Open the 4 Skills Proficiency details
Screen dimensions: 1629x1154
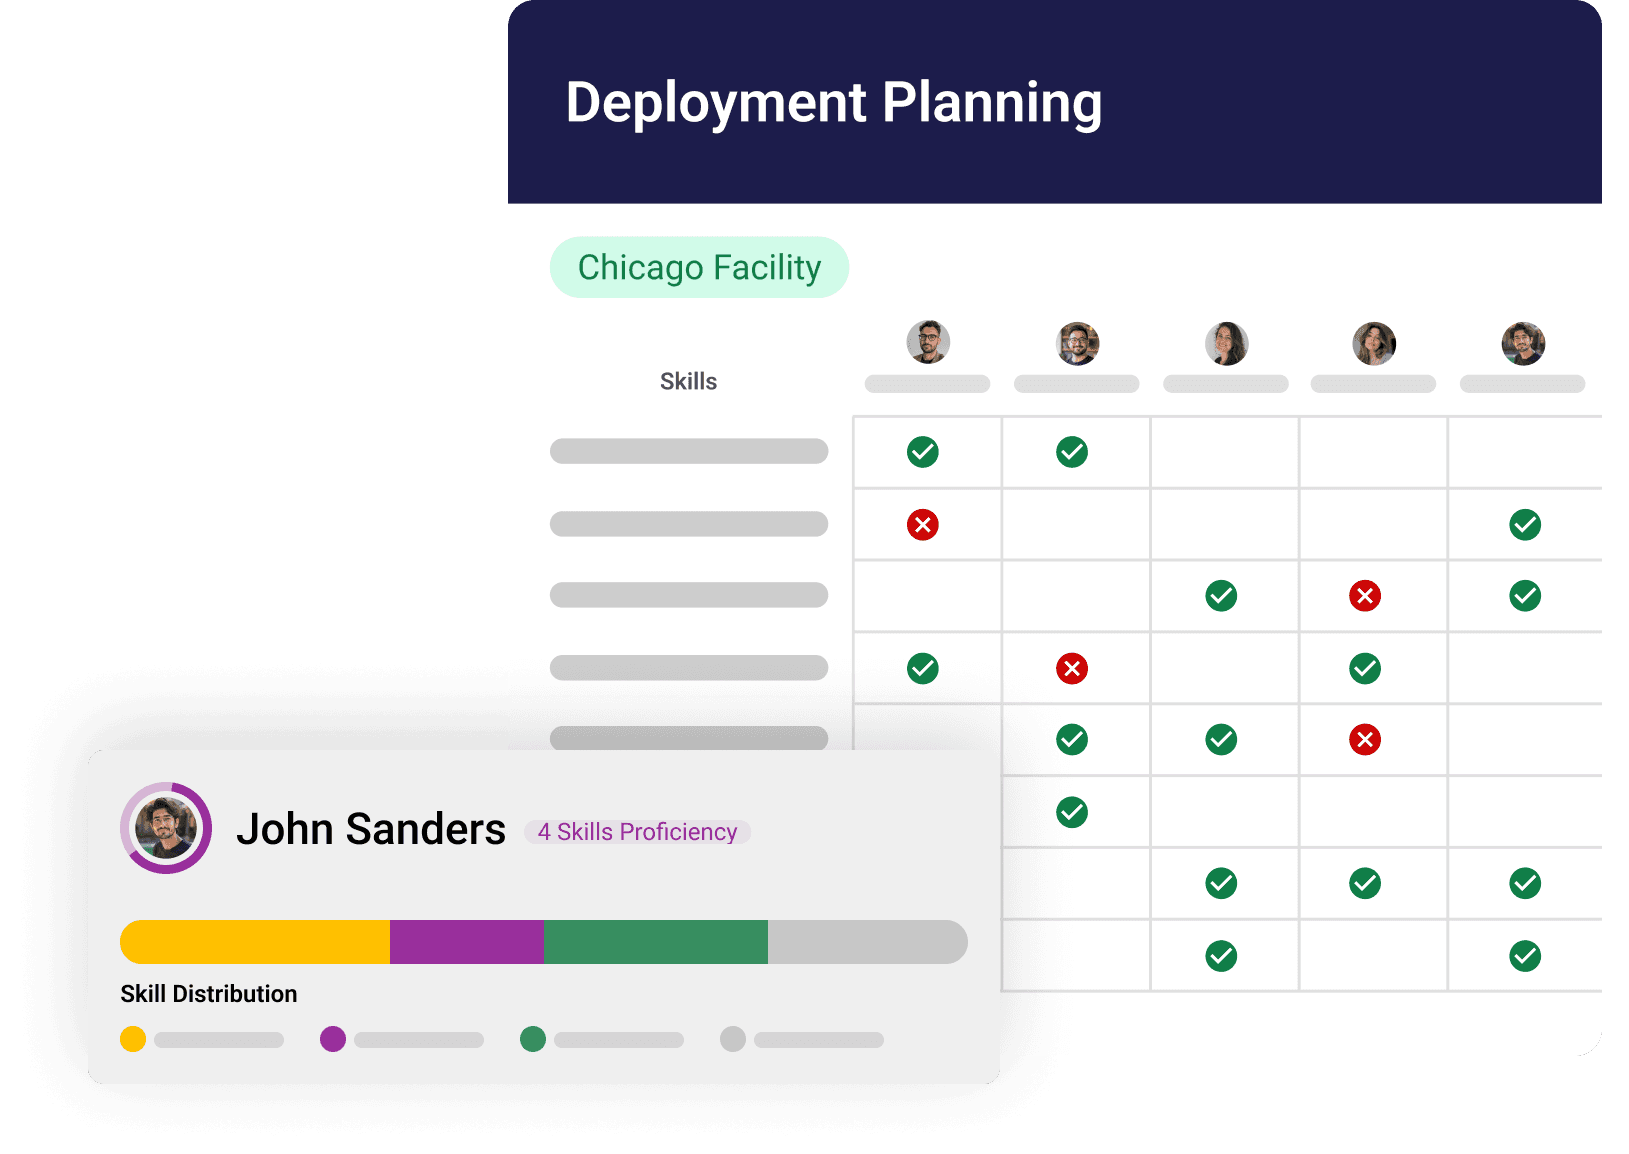(x=637, y=831)
